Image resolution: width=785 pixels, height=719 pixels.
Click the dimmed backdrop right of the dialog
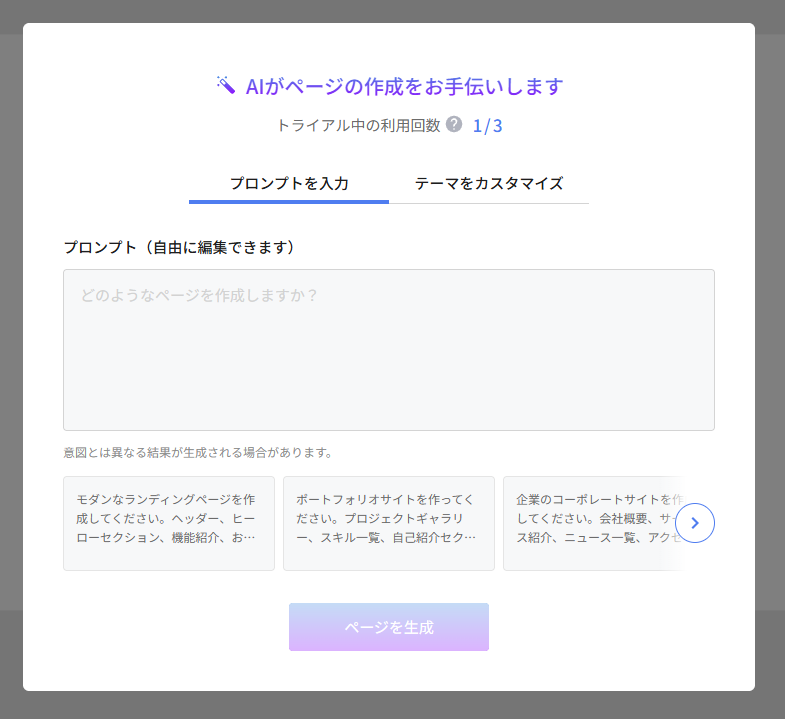click(770, 360)
